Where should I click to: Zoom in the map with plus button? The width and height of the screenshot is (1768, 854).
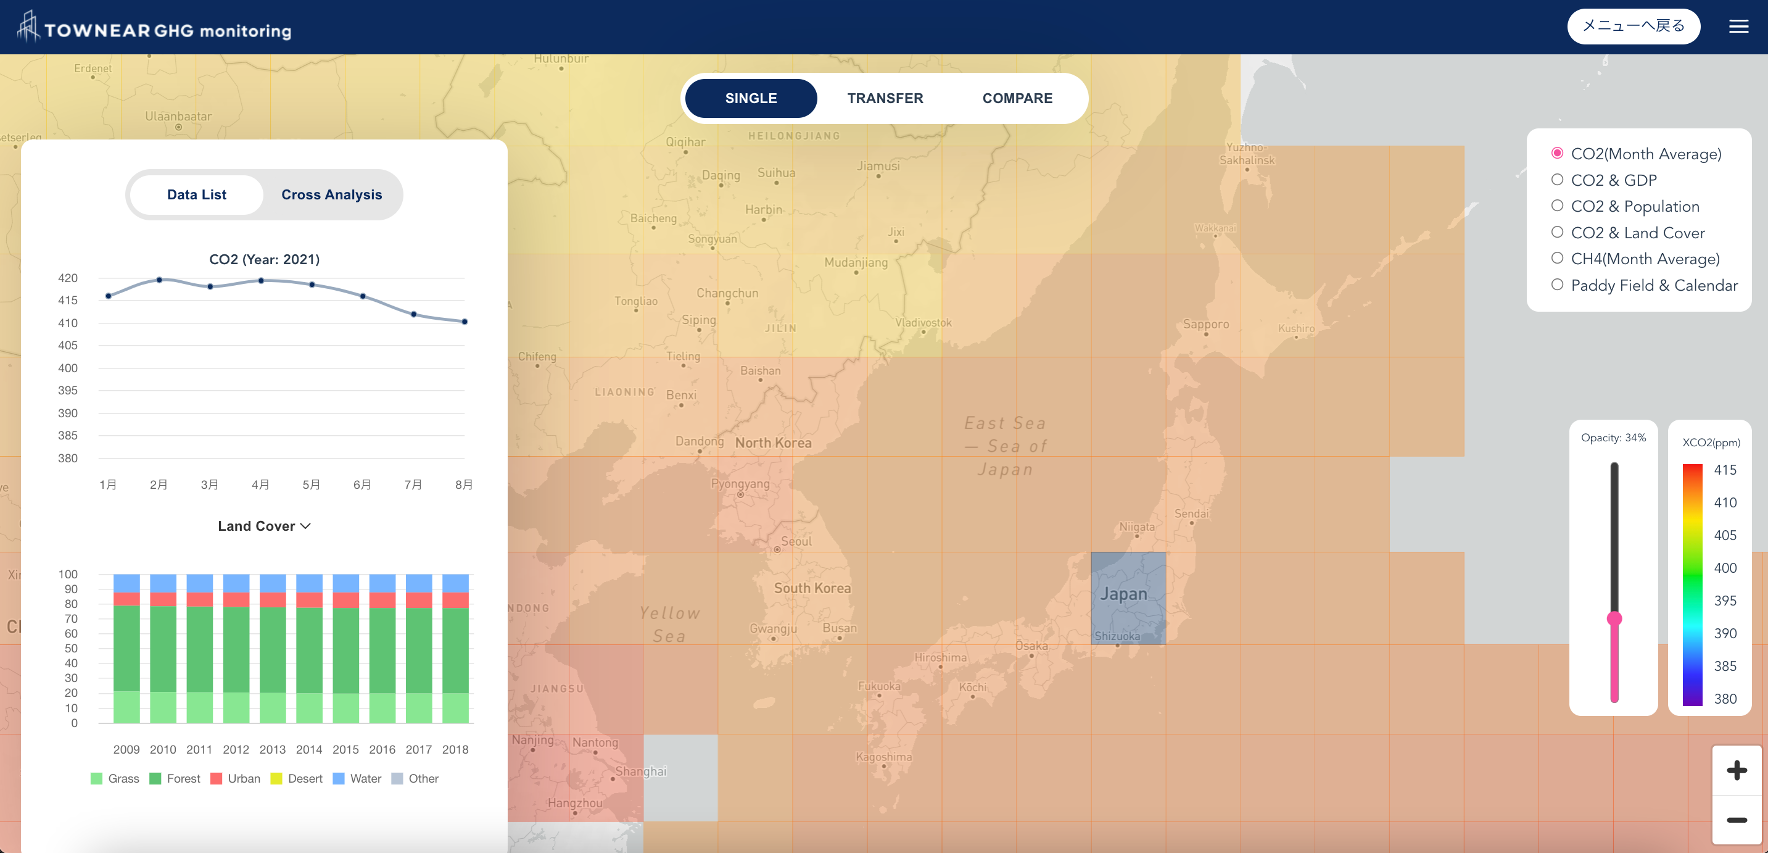(1737, 771)
